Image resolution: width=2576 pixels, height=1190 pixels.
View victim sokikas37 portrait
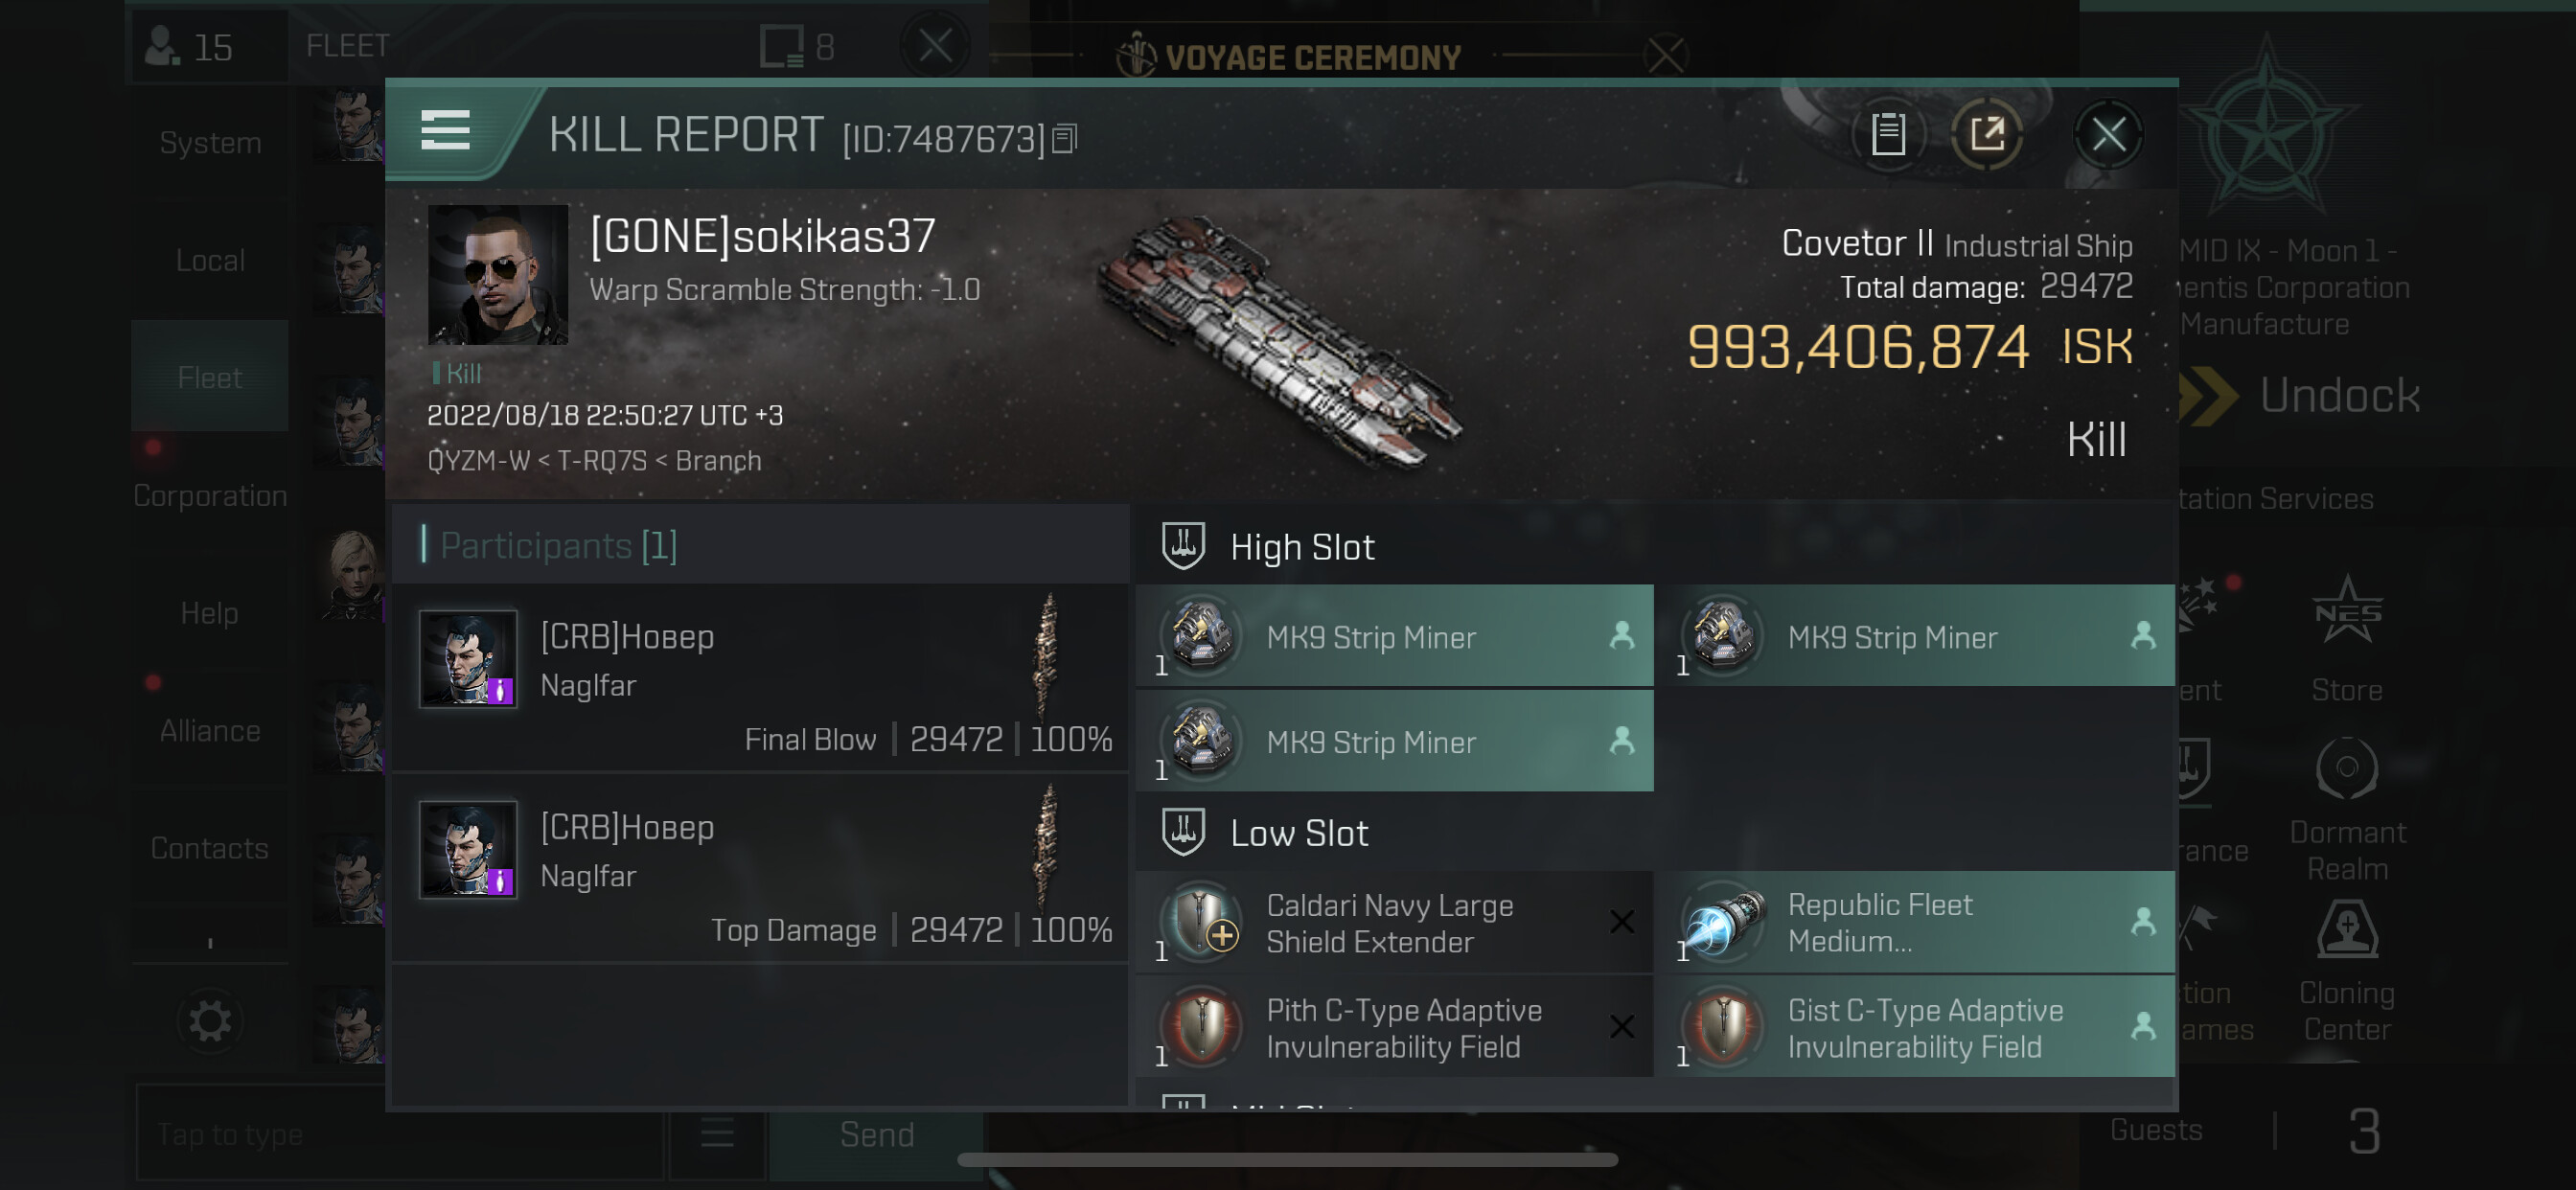pyautogui.click(x=497, y=274)
